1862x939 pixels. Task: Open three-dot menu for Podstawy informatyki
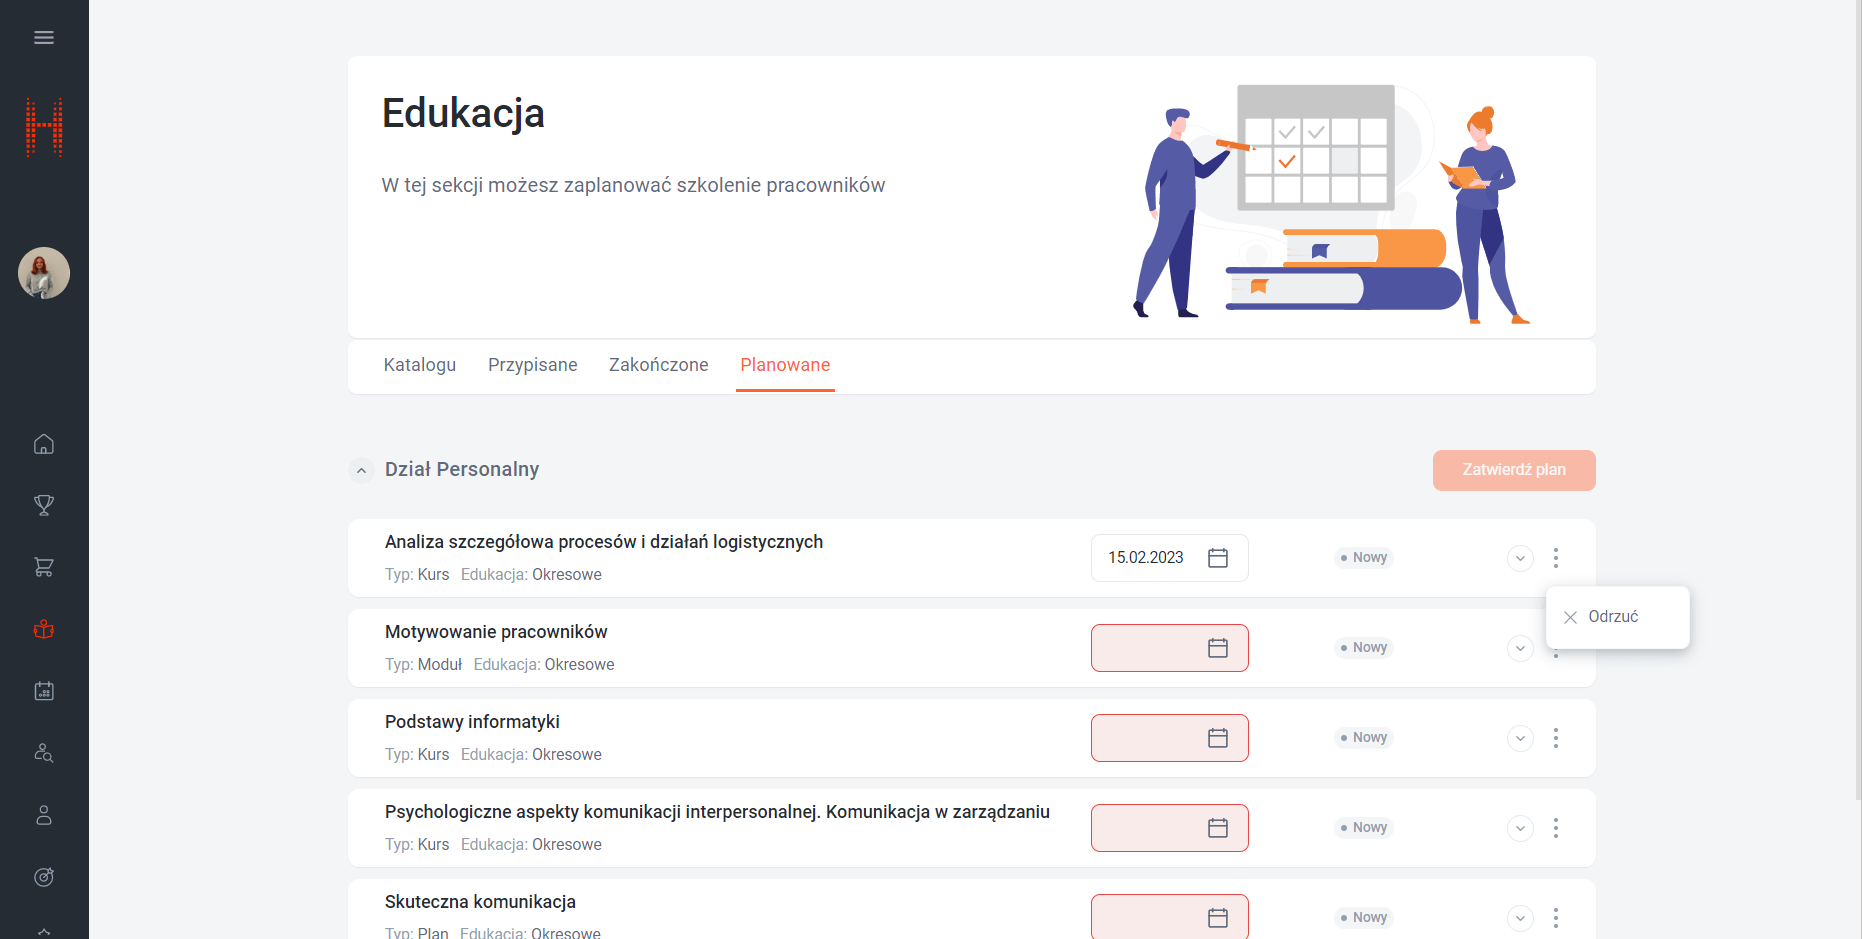click(x=1555, y=738)
